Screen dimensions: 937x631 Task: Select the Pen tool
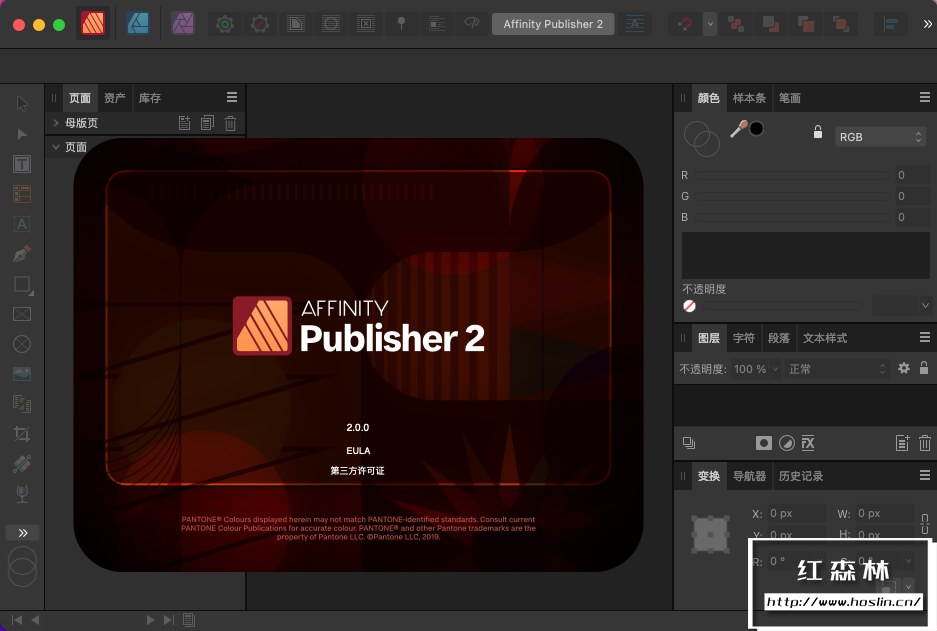point(21,254)
